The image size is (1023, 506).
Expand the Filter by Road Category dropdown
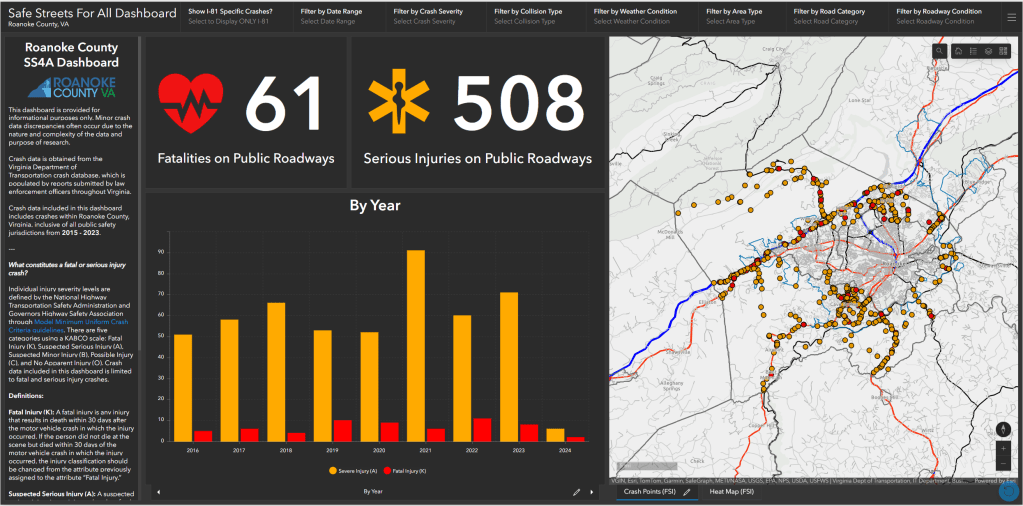point(830,16)
